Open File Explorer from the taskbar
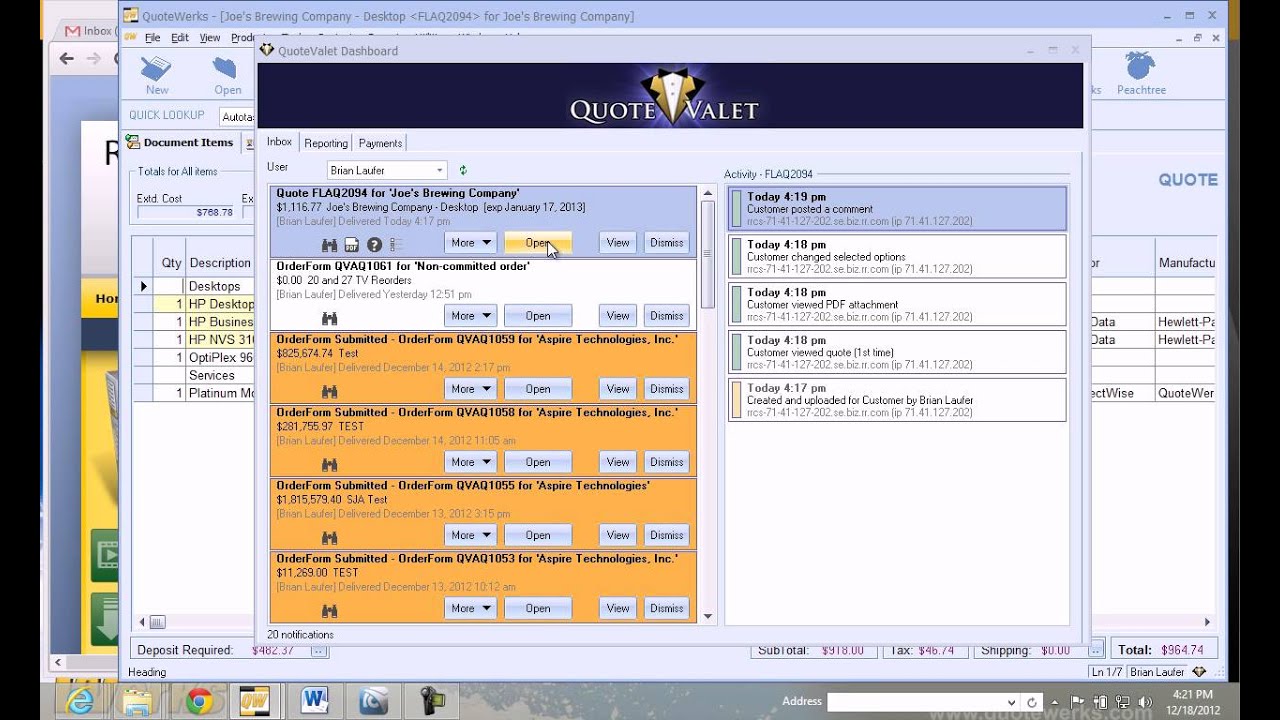 [x=137, y=701]
